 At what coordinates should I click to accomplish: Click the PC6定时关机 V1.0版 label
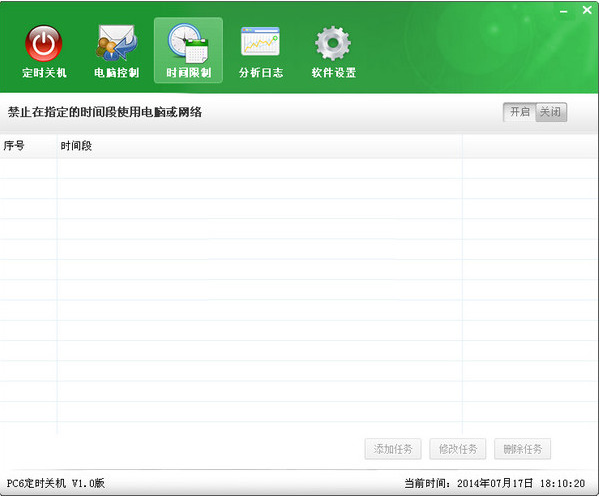(56, 483)
